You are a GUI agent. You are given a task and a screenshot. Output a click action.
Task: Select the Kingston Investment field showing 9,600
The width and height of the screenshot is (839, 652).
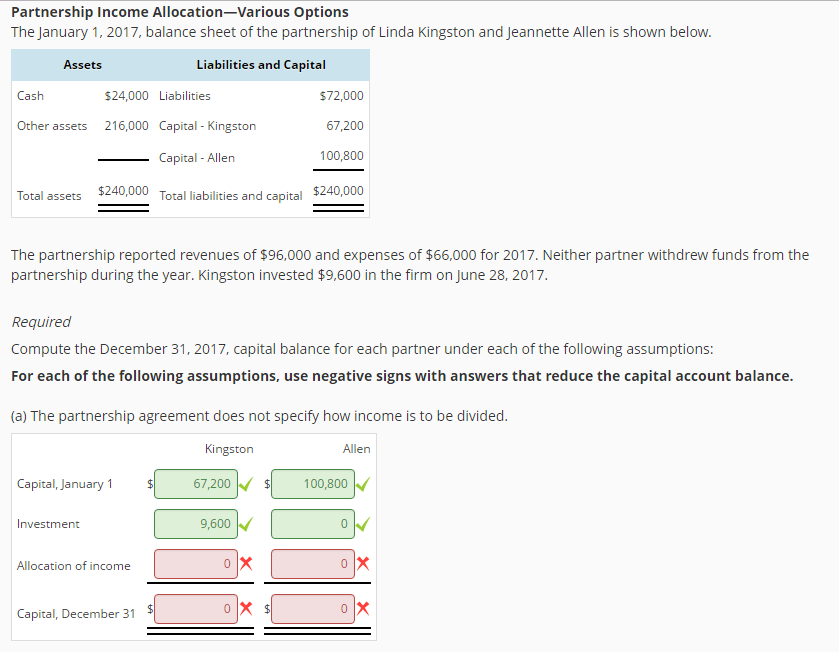[195, 523]
